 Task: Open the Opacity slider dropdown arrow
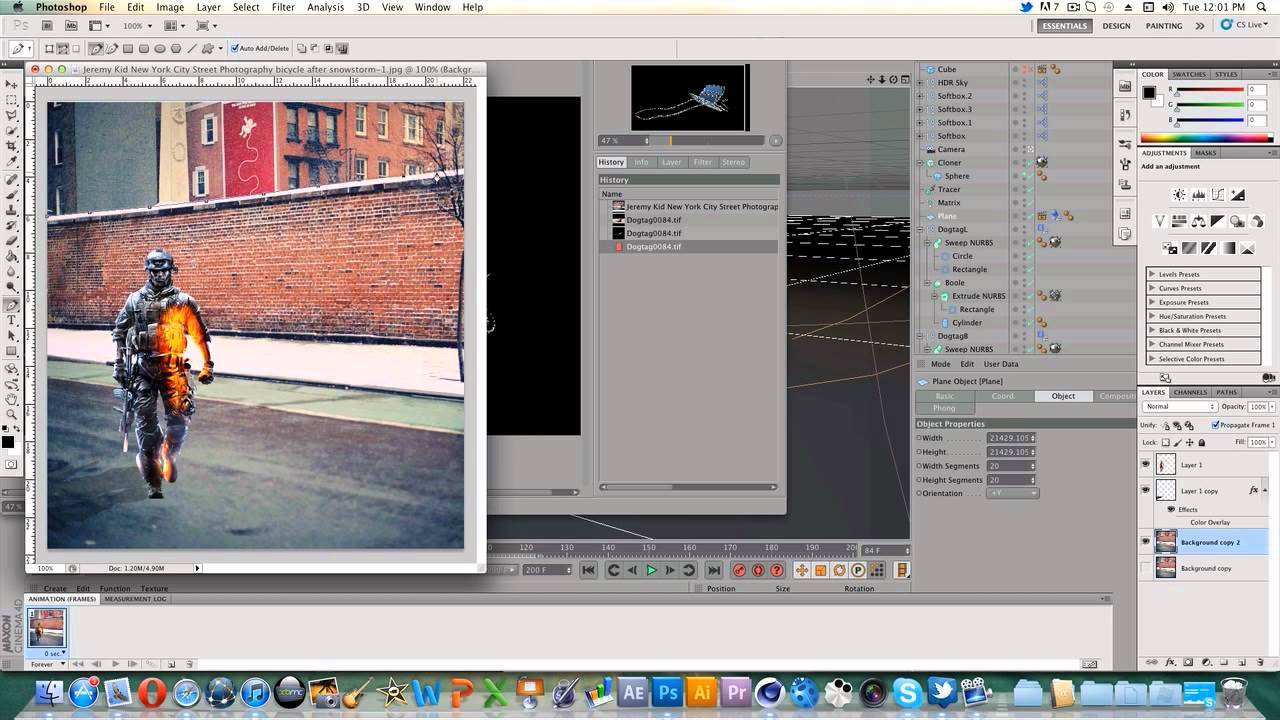(x=1271, y=407)
